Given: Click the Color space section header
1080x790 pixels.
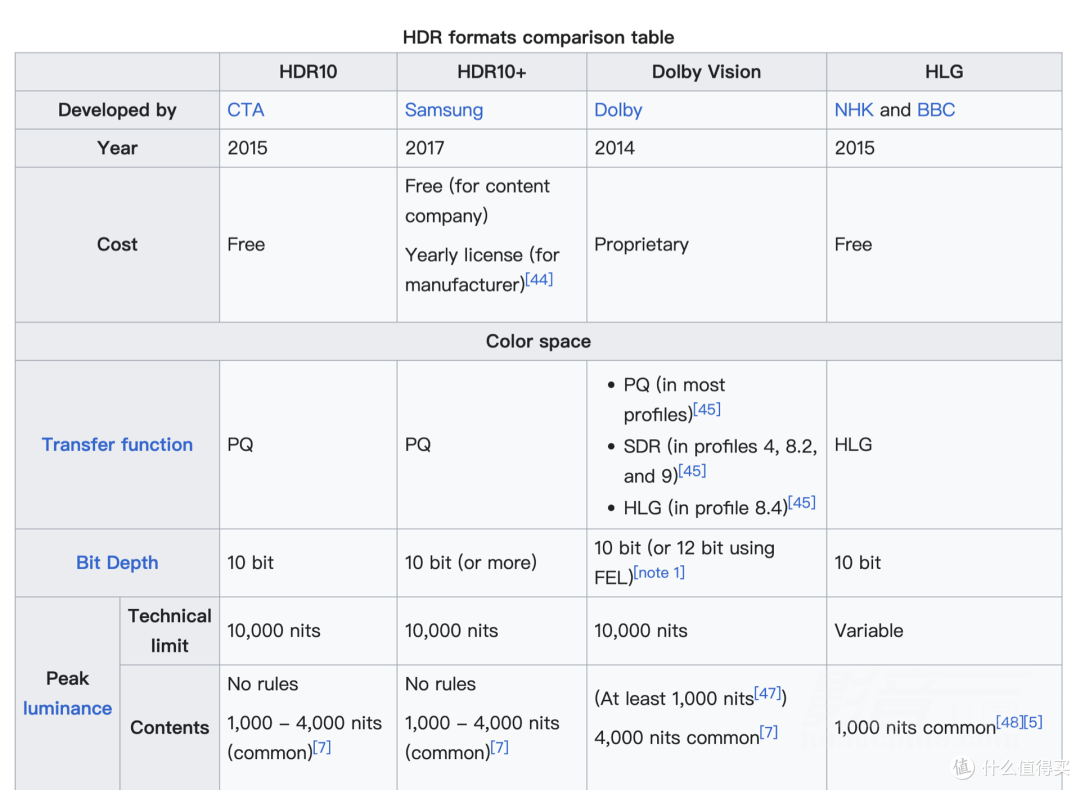Looking at the screenshot, I should 539,342.
